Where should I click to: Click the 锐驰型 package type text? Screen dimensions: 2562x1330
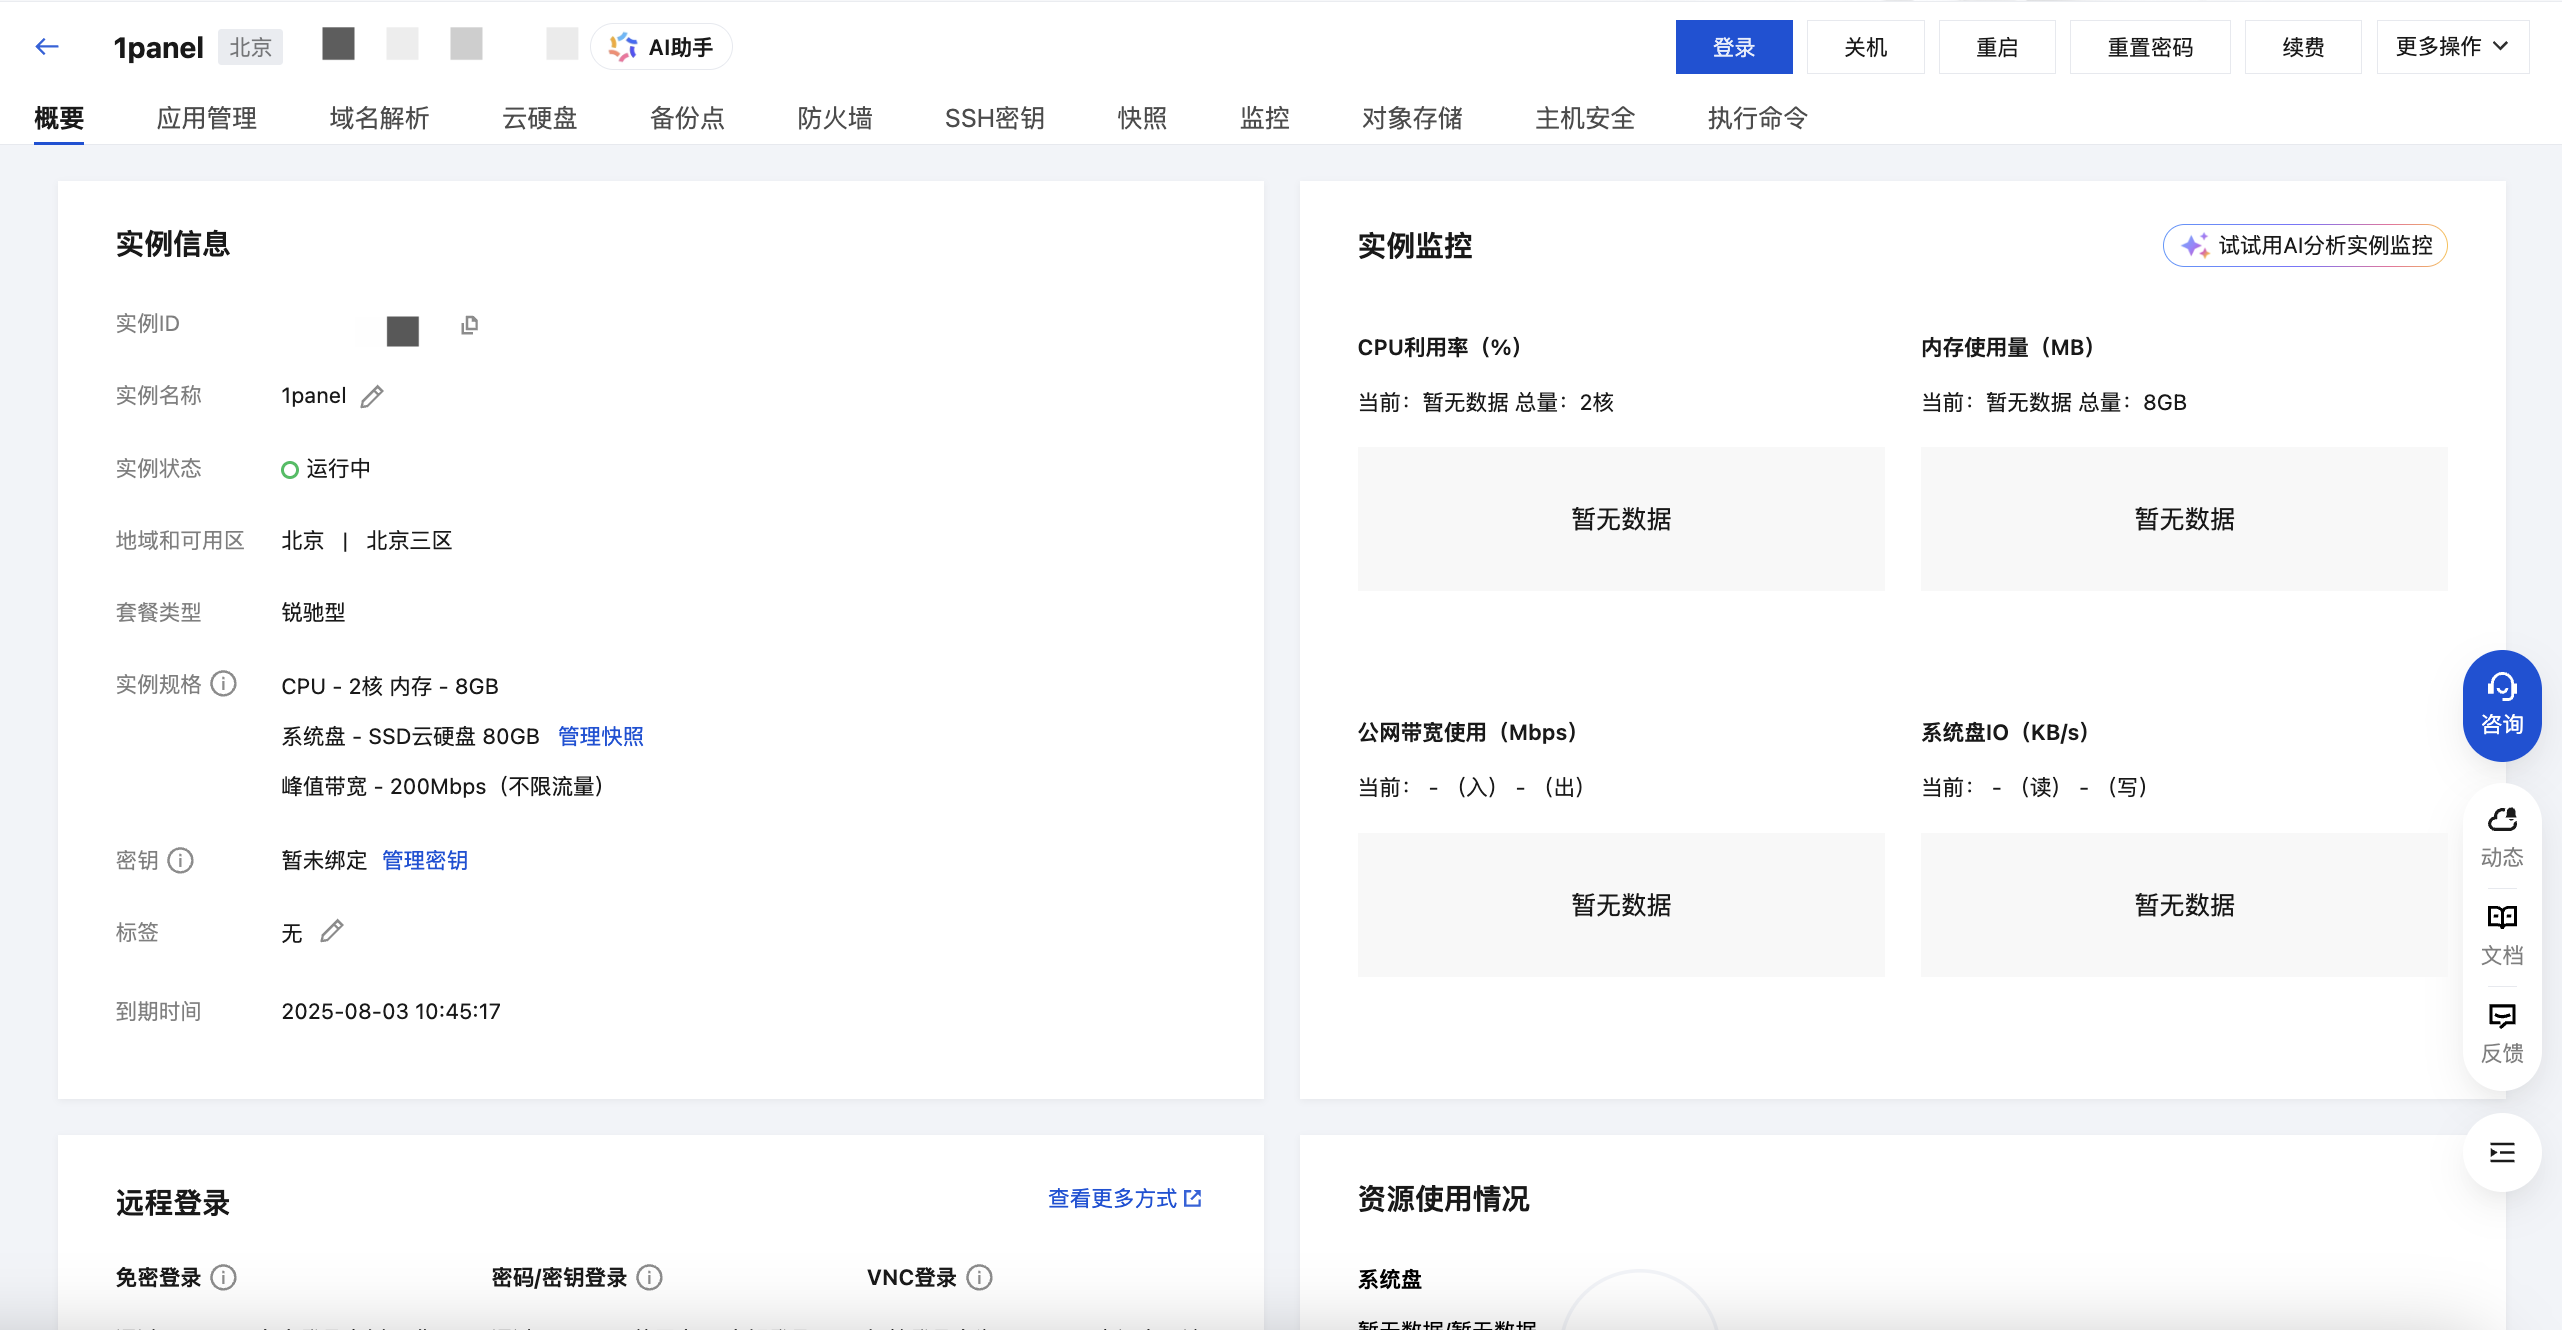click(x=313, y=613)
